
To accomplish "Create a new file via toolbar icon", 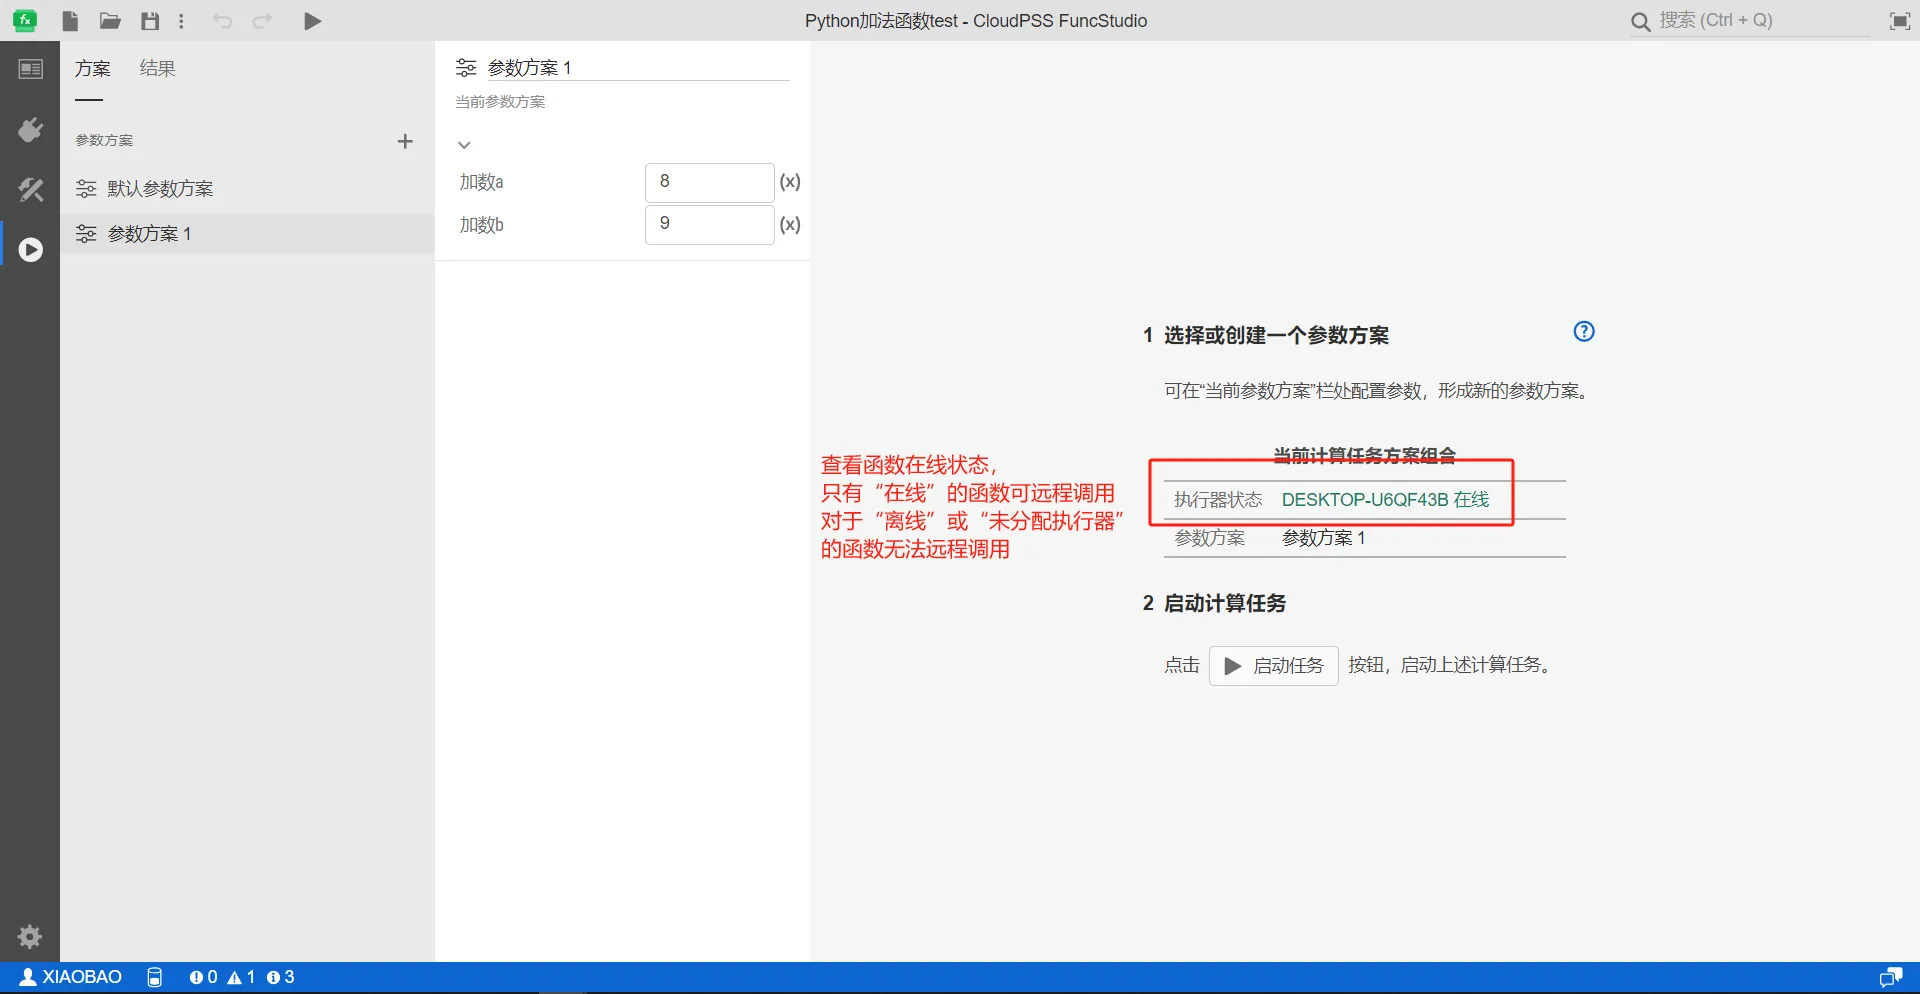I will (x=70, y=21).
